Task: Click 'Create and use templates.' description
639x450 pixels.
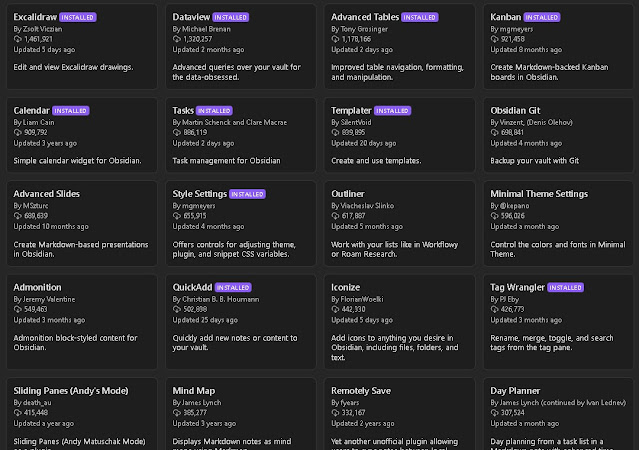Action: (x=376, y=161)
